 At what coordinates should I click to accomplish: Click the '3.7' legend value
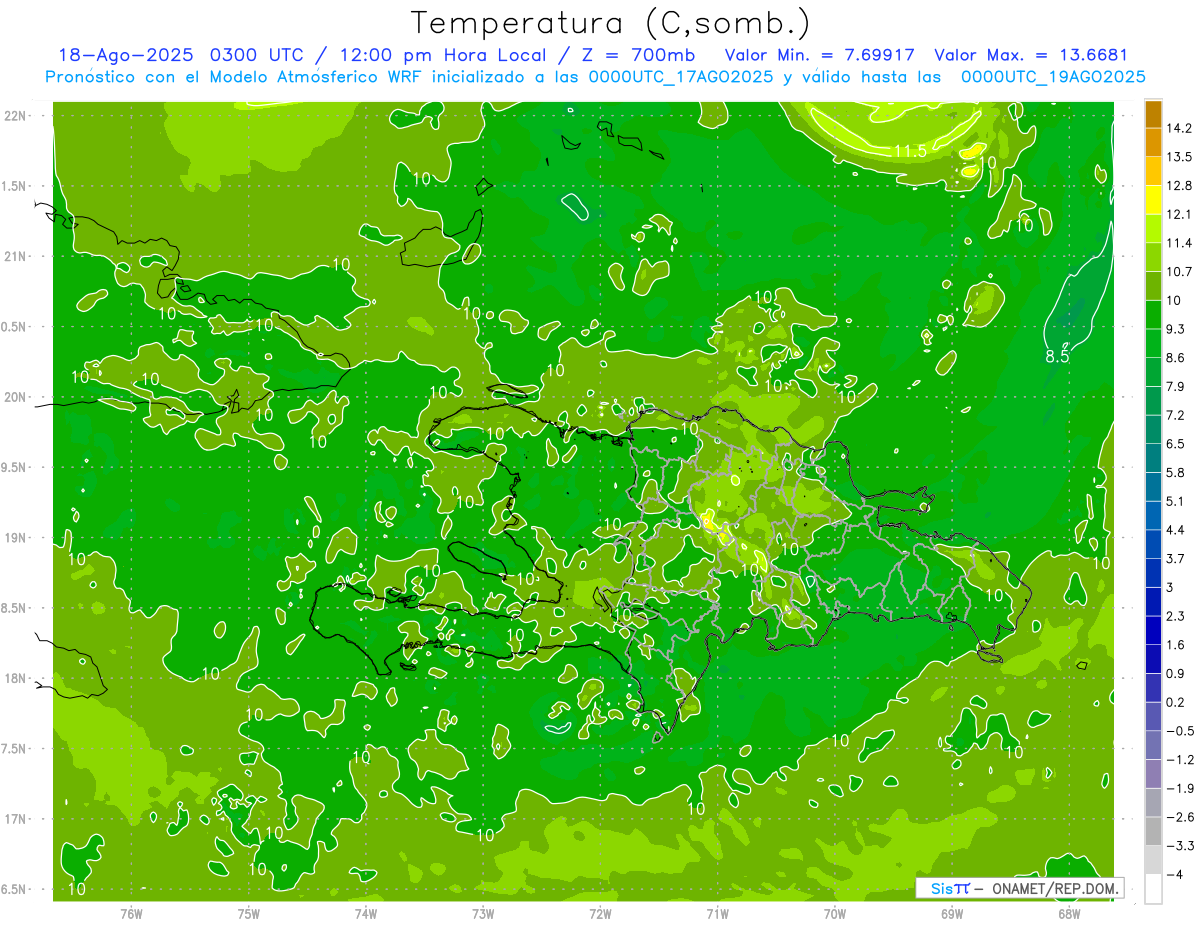pos(1176,558)
